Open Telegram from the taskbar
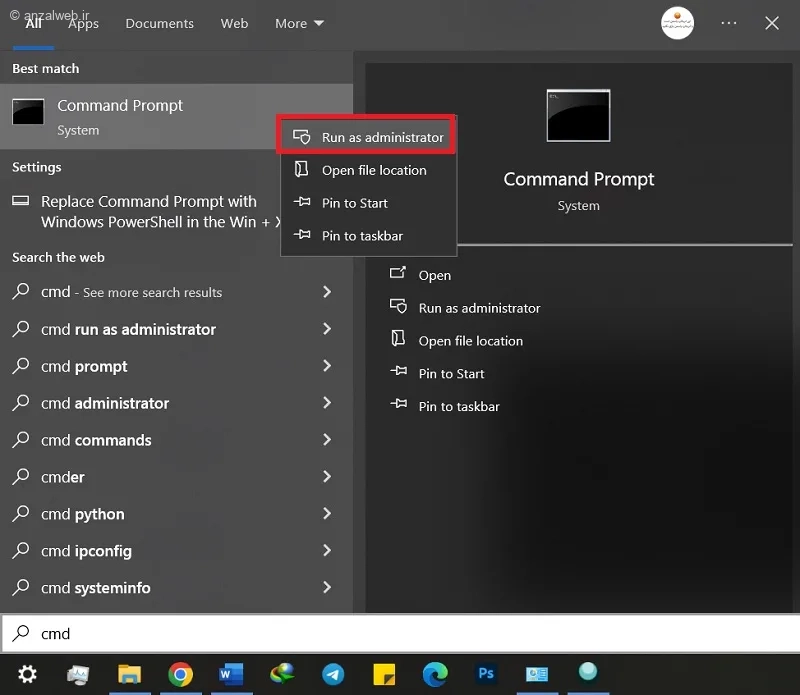 tap(333, 675)
